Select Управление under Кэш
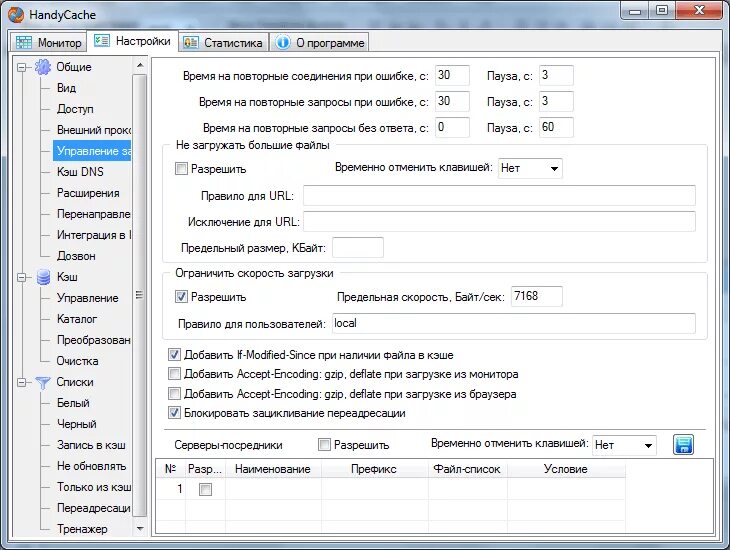The height and width of the screenshot is (550, 730). 88,298
